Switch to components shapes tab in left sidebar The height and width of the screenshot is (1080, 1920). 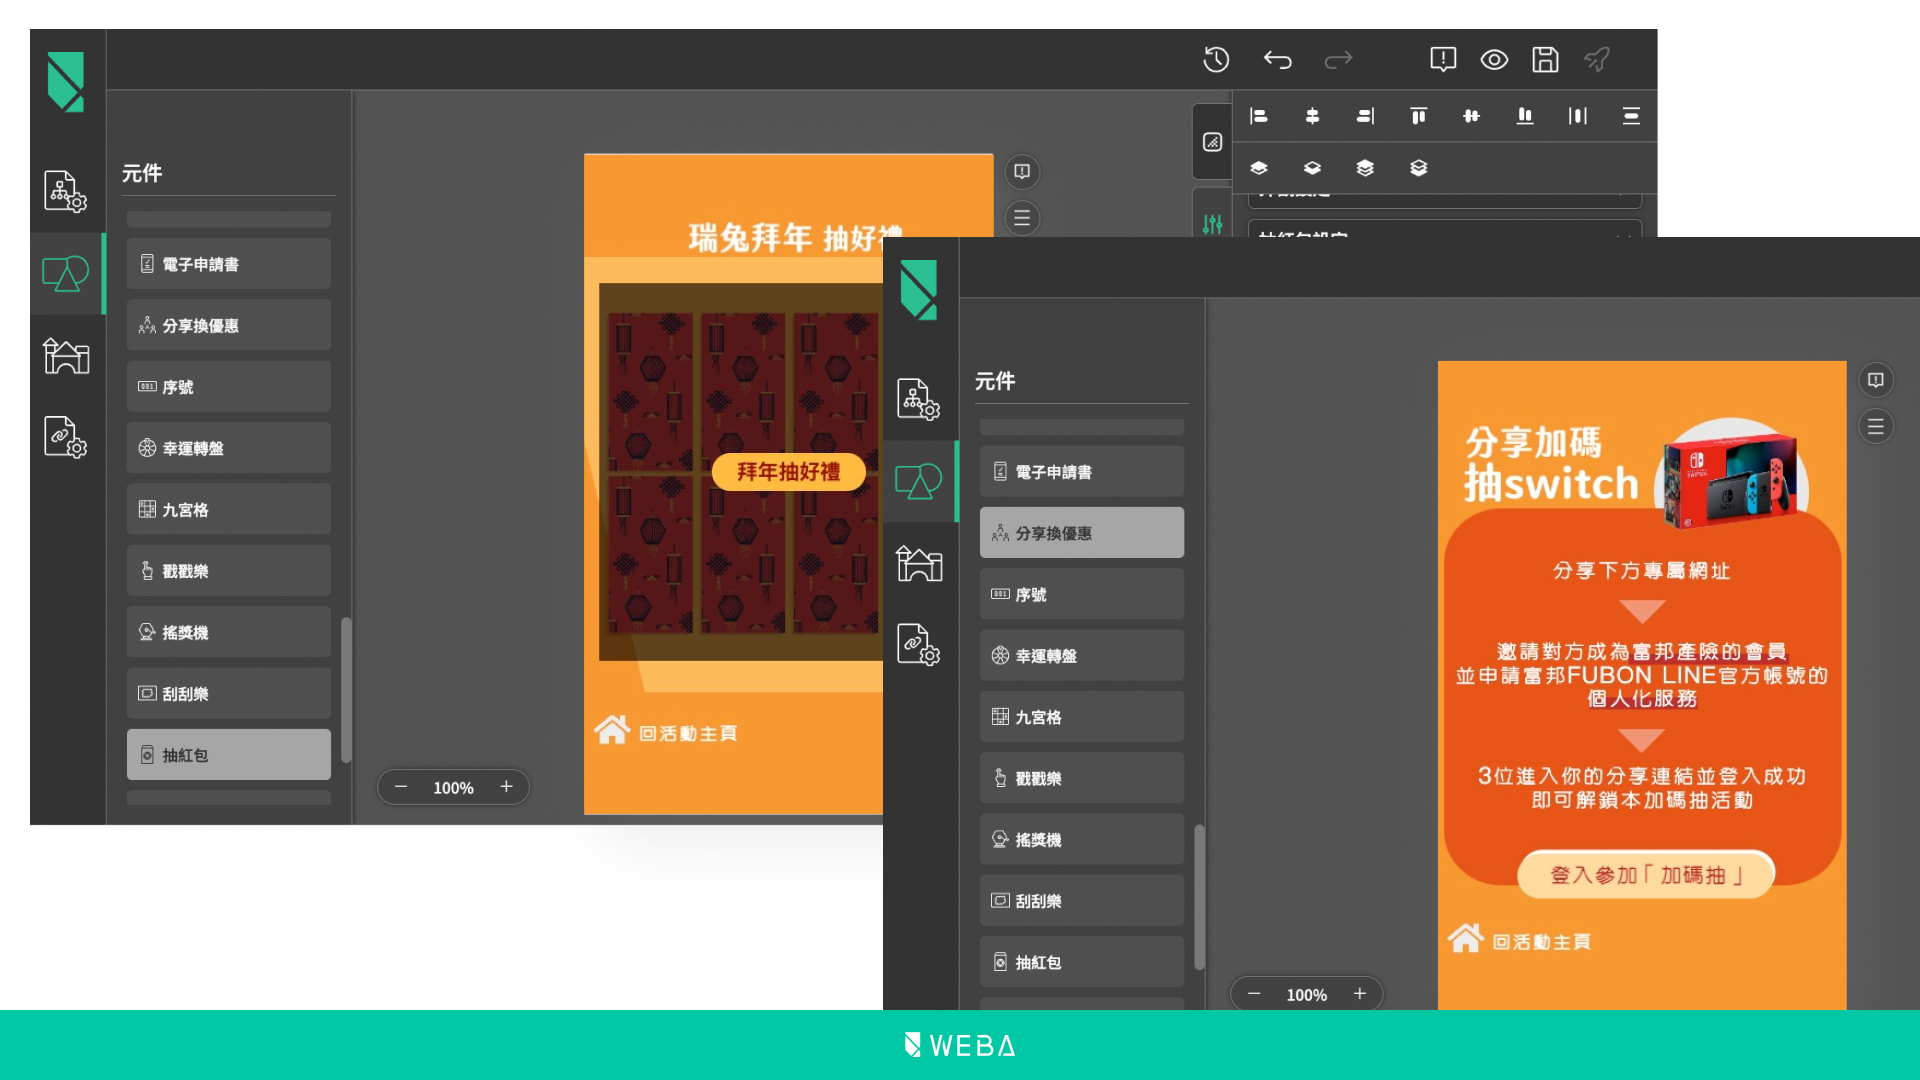click(x=66, y=273)
